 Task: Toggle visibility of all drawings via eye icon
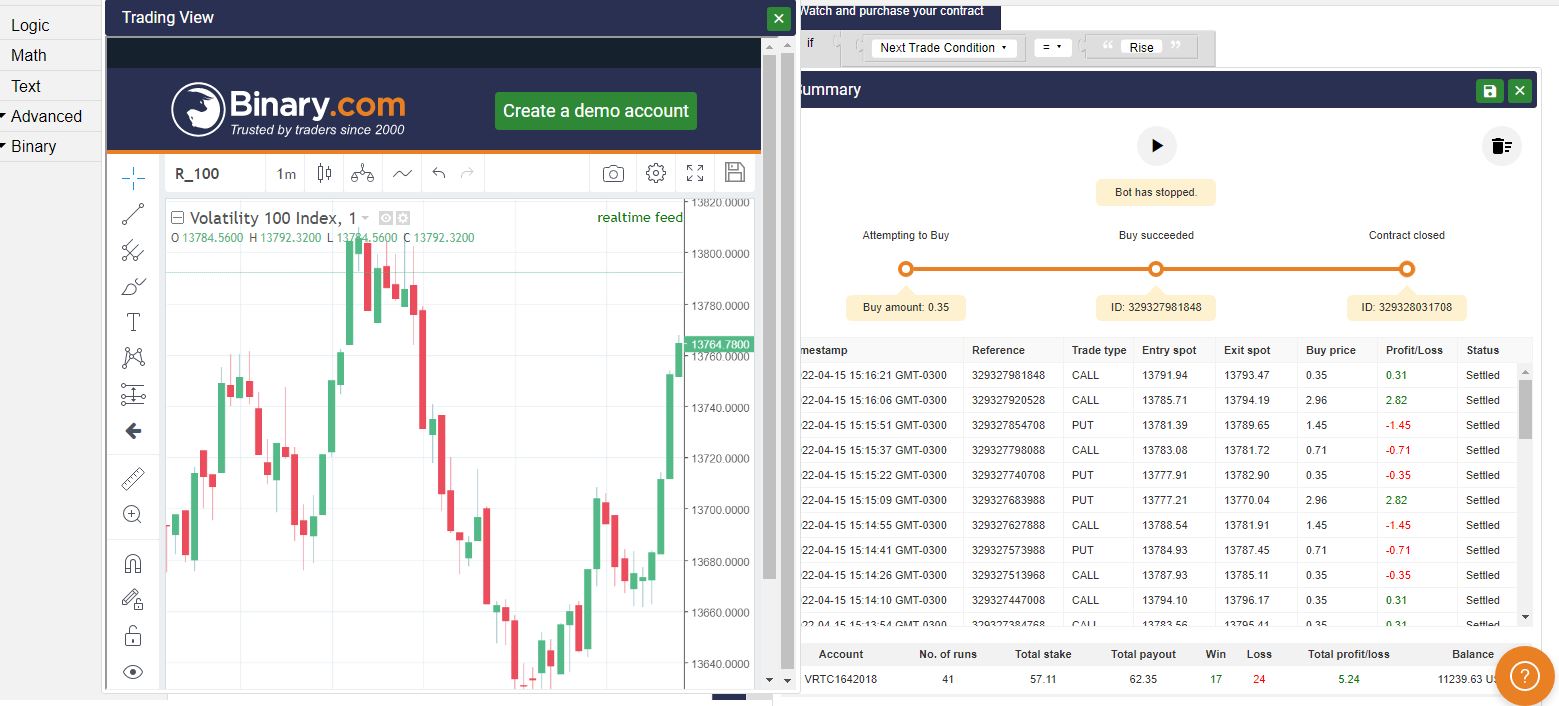click(x=133, y=671)
